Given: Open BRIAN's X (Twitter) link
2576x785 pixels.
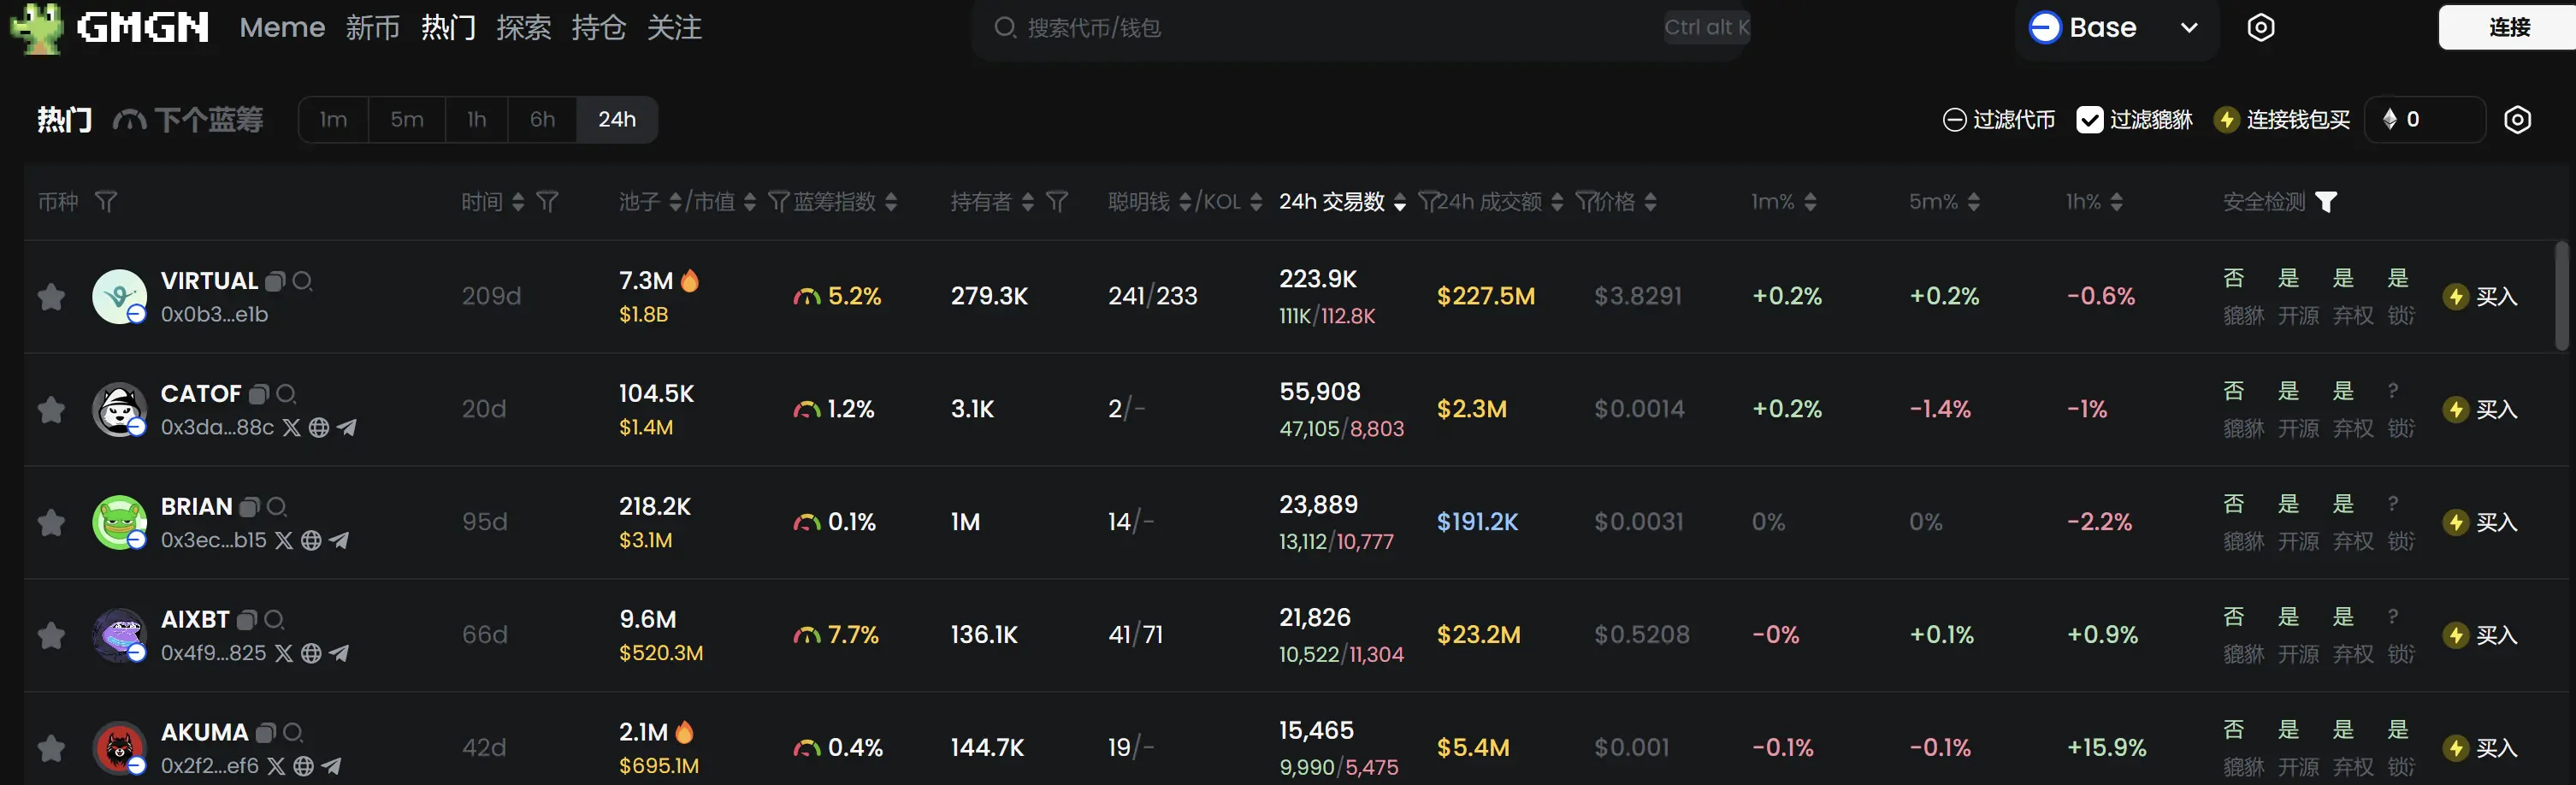Looking at the screenshot, I should click(x=284, y=541).
